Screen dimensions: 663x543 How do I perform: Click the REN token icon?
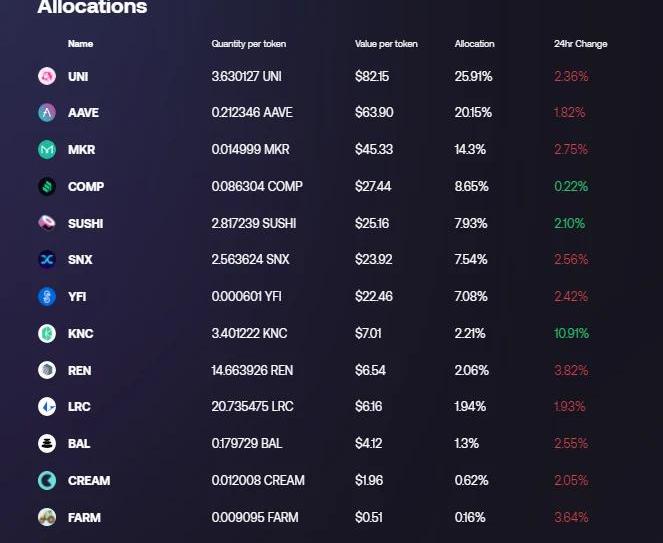pyautogui.click(x=47, y=370)
